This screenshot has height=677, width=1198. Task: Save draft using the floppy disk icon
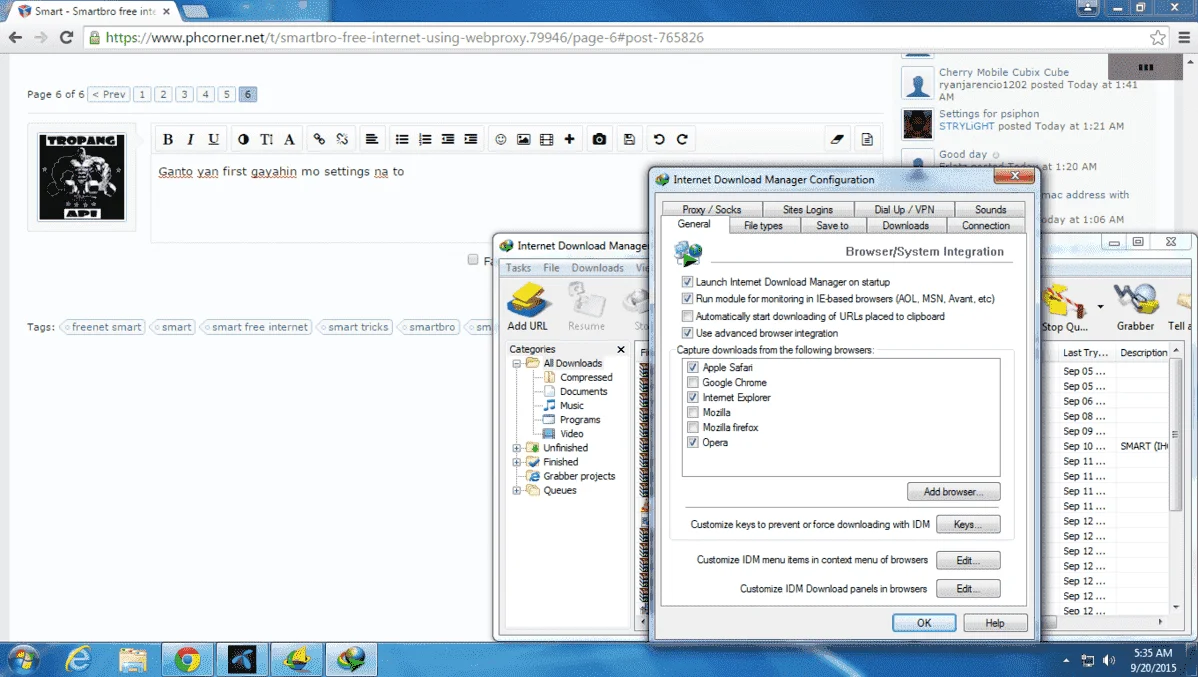[x=630, y=139]
